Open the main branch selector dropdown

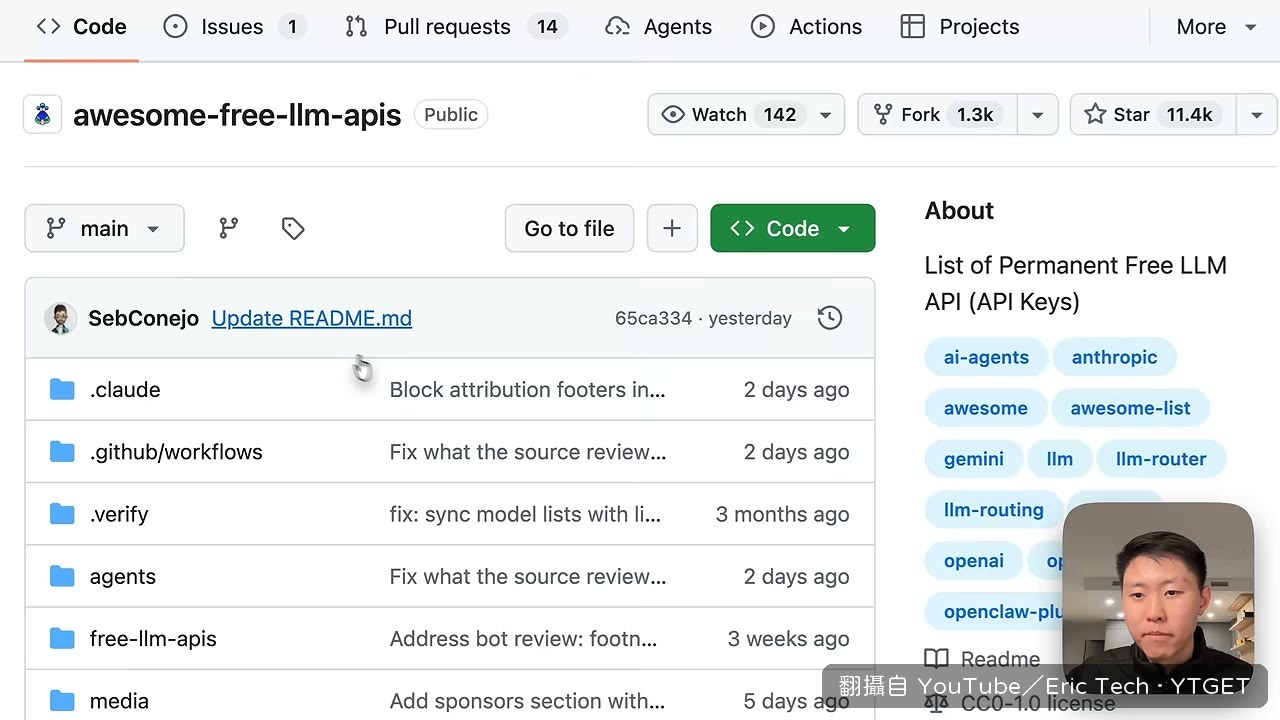(x=104, y=228)
